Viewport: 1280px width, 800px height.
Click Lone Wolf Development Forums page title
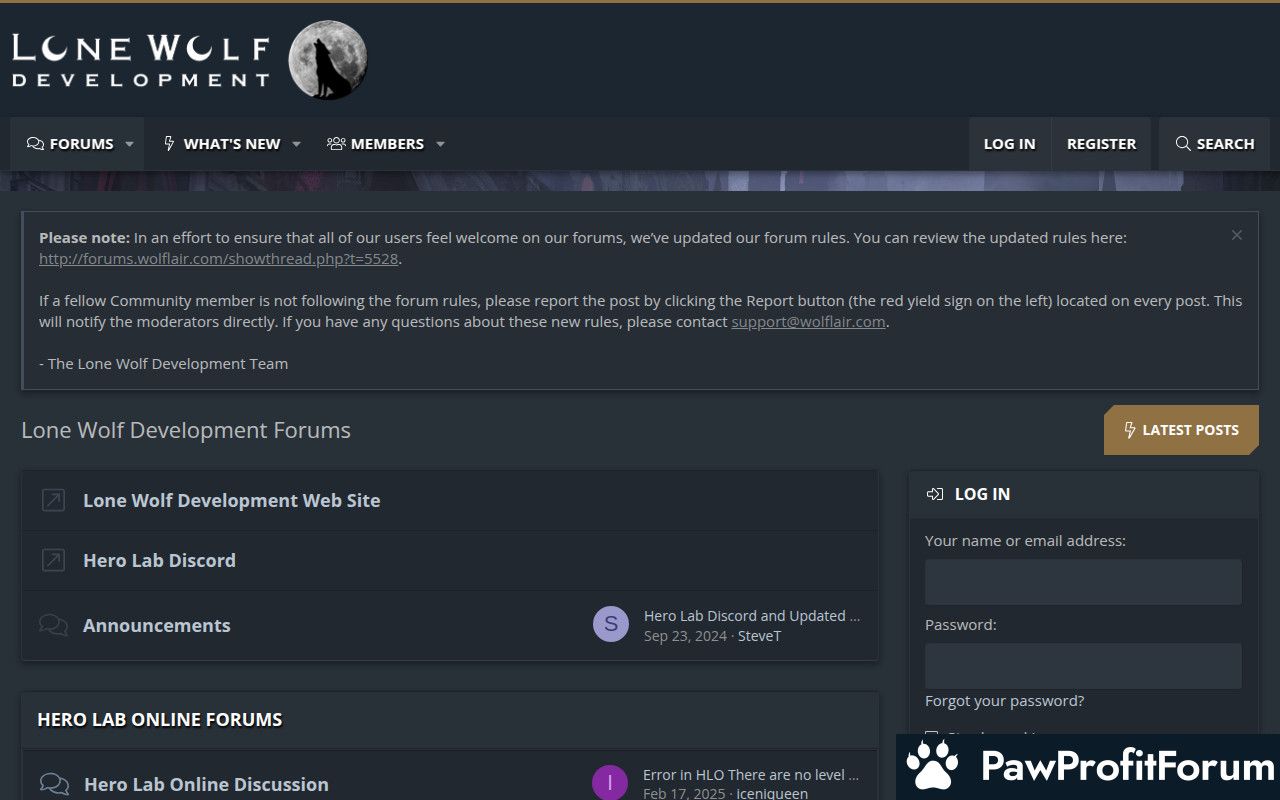pyautogui.click(x=186, y=430)
